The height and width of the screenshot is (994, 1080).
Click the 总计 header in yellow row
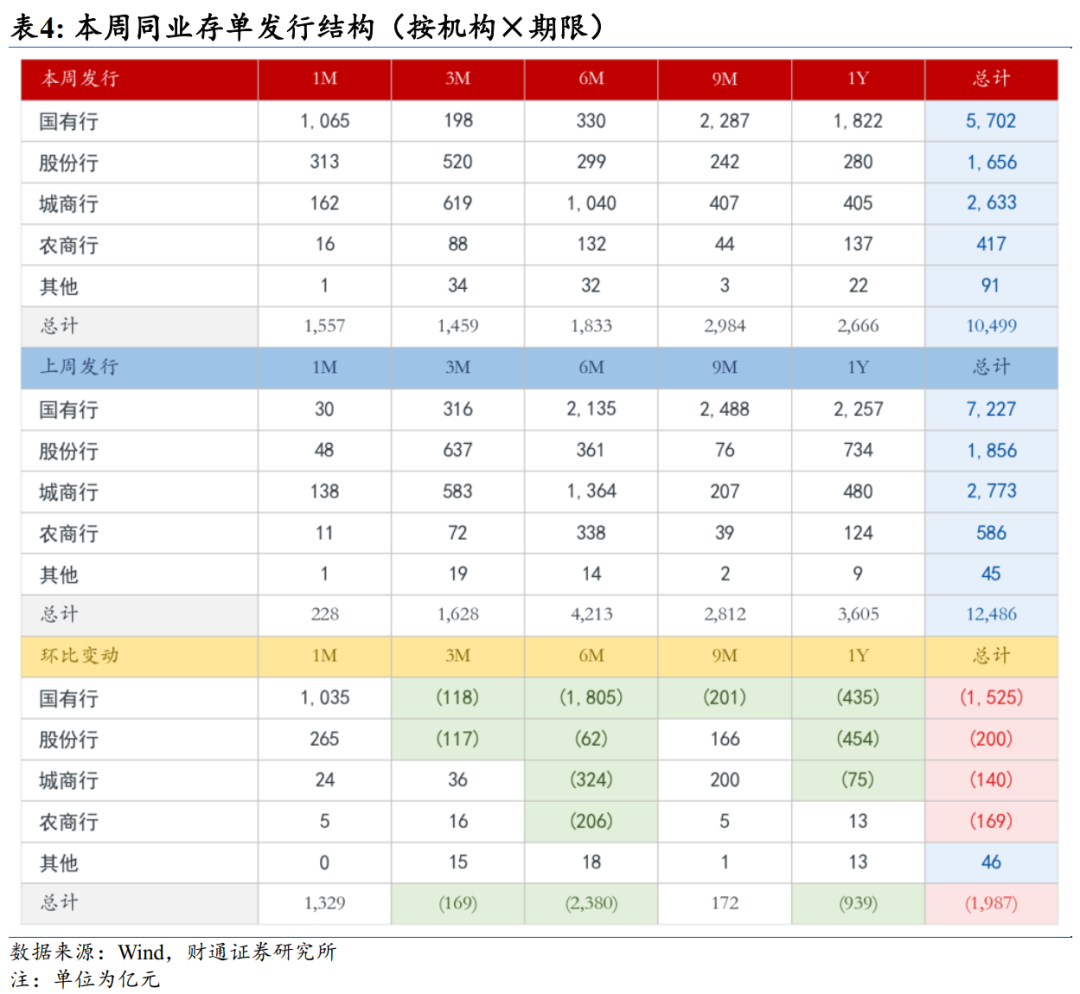(990, 656)
